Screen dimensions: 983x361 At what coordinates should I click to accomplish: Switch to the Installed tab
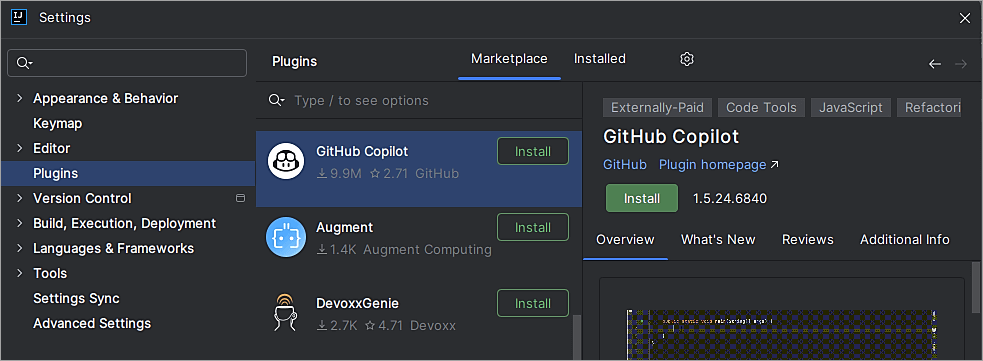(600, 59)
